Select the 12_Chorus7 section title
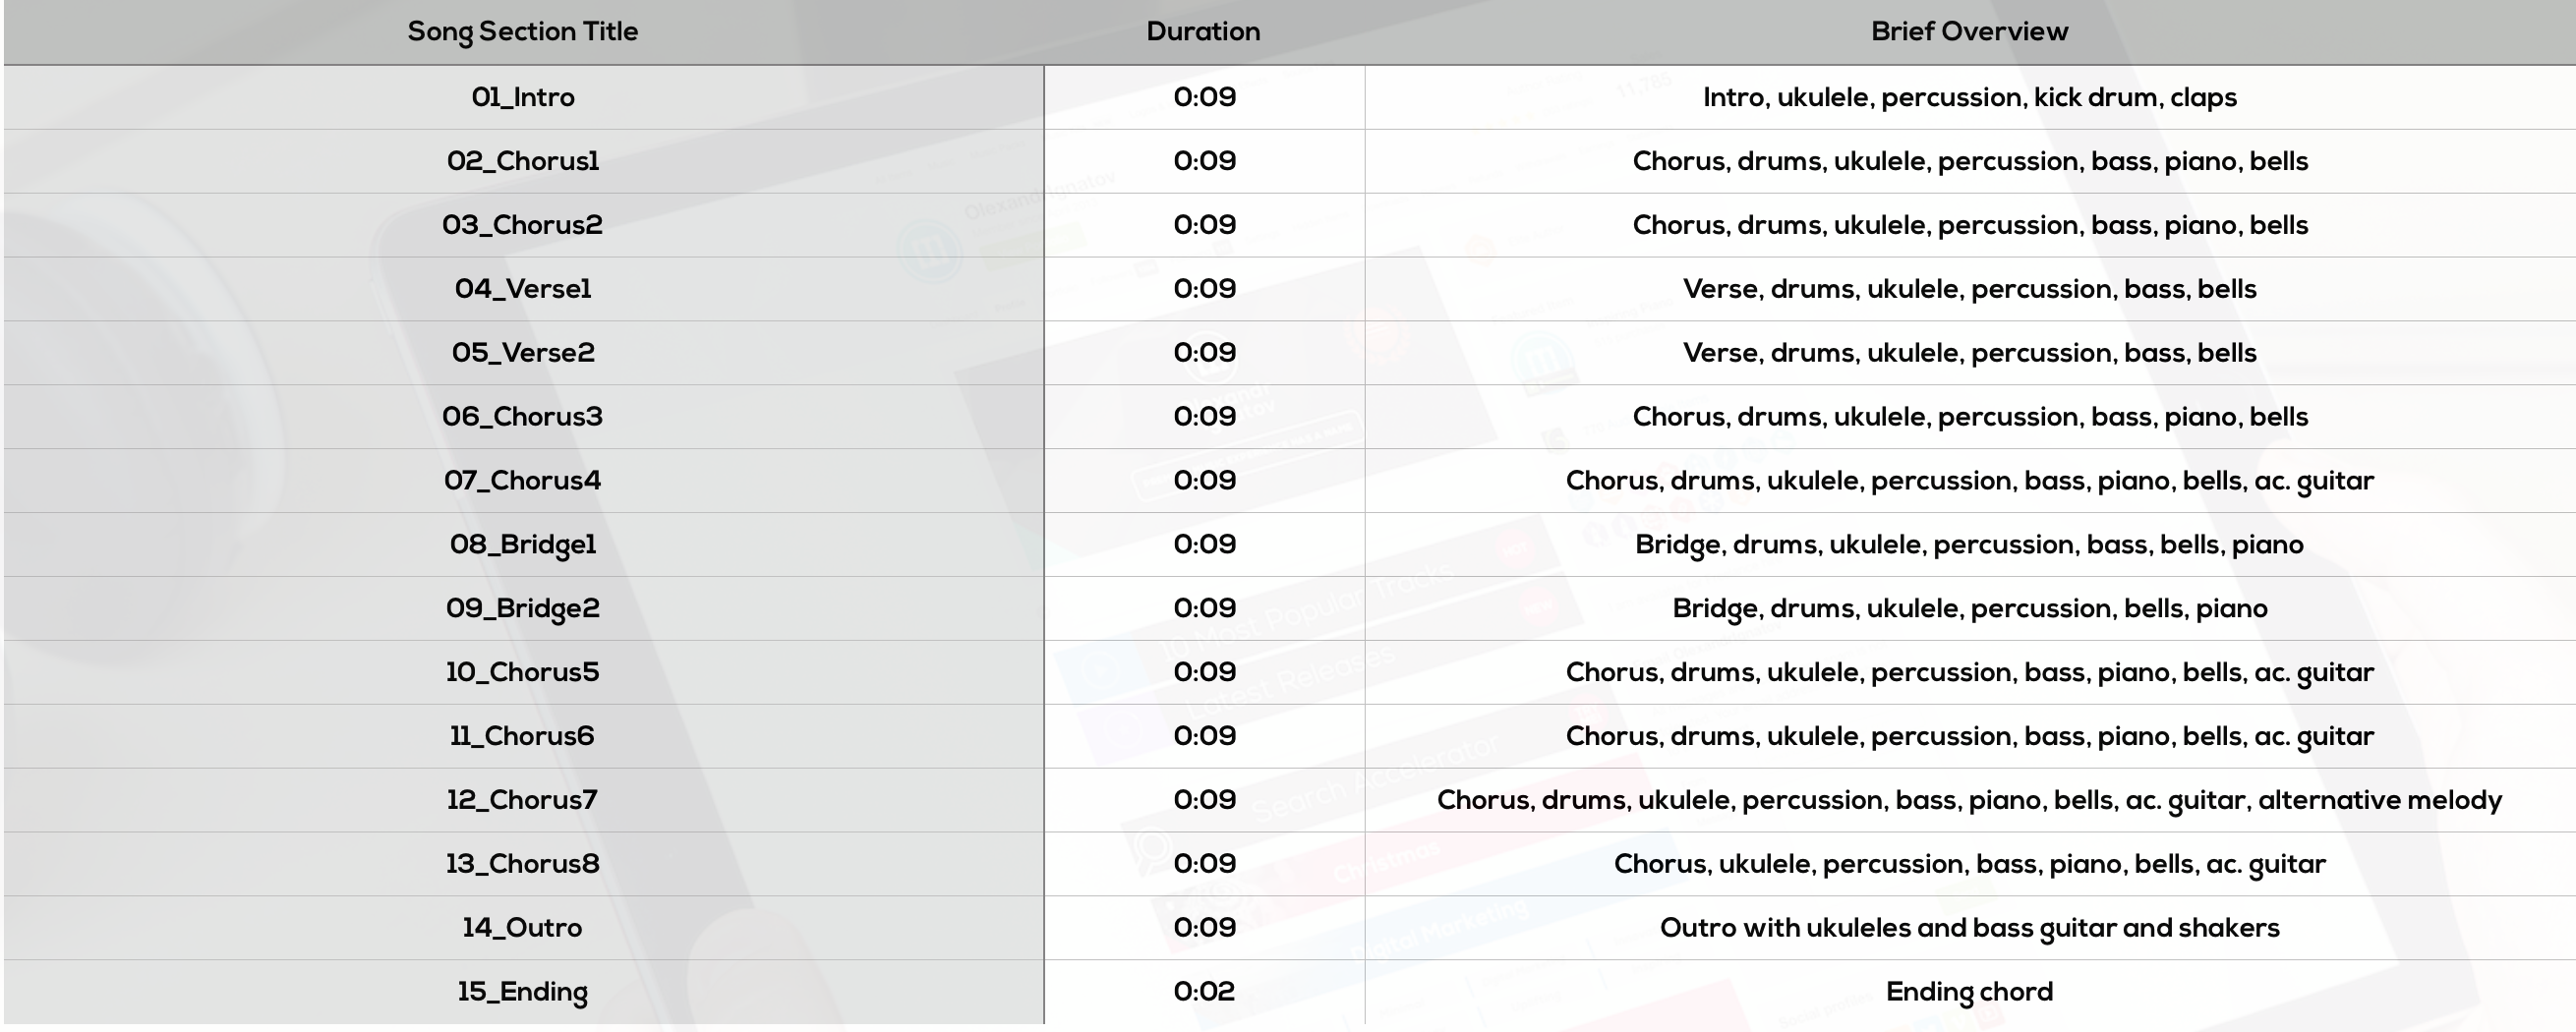Viewport: 2576px width, 1032px height. point(522,800)
